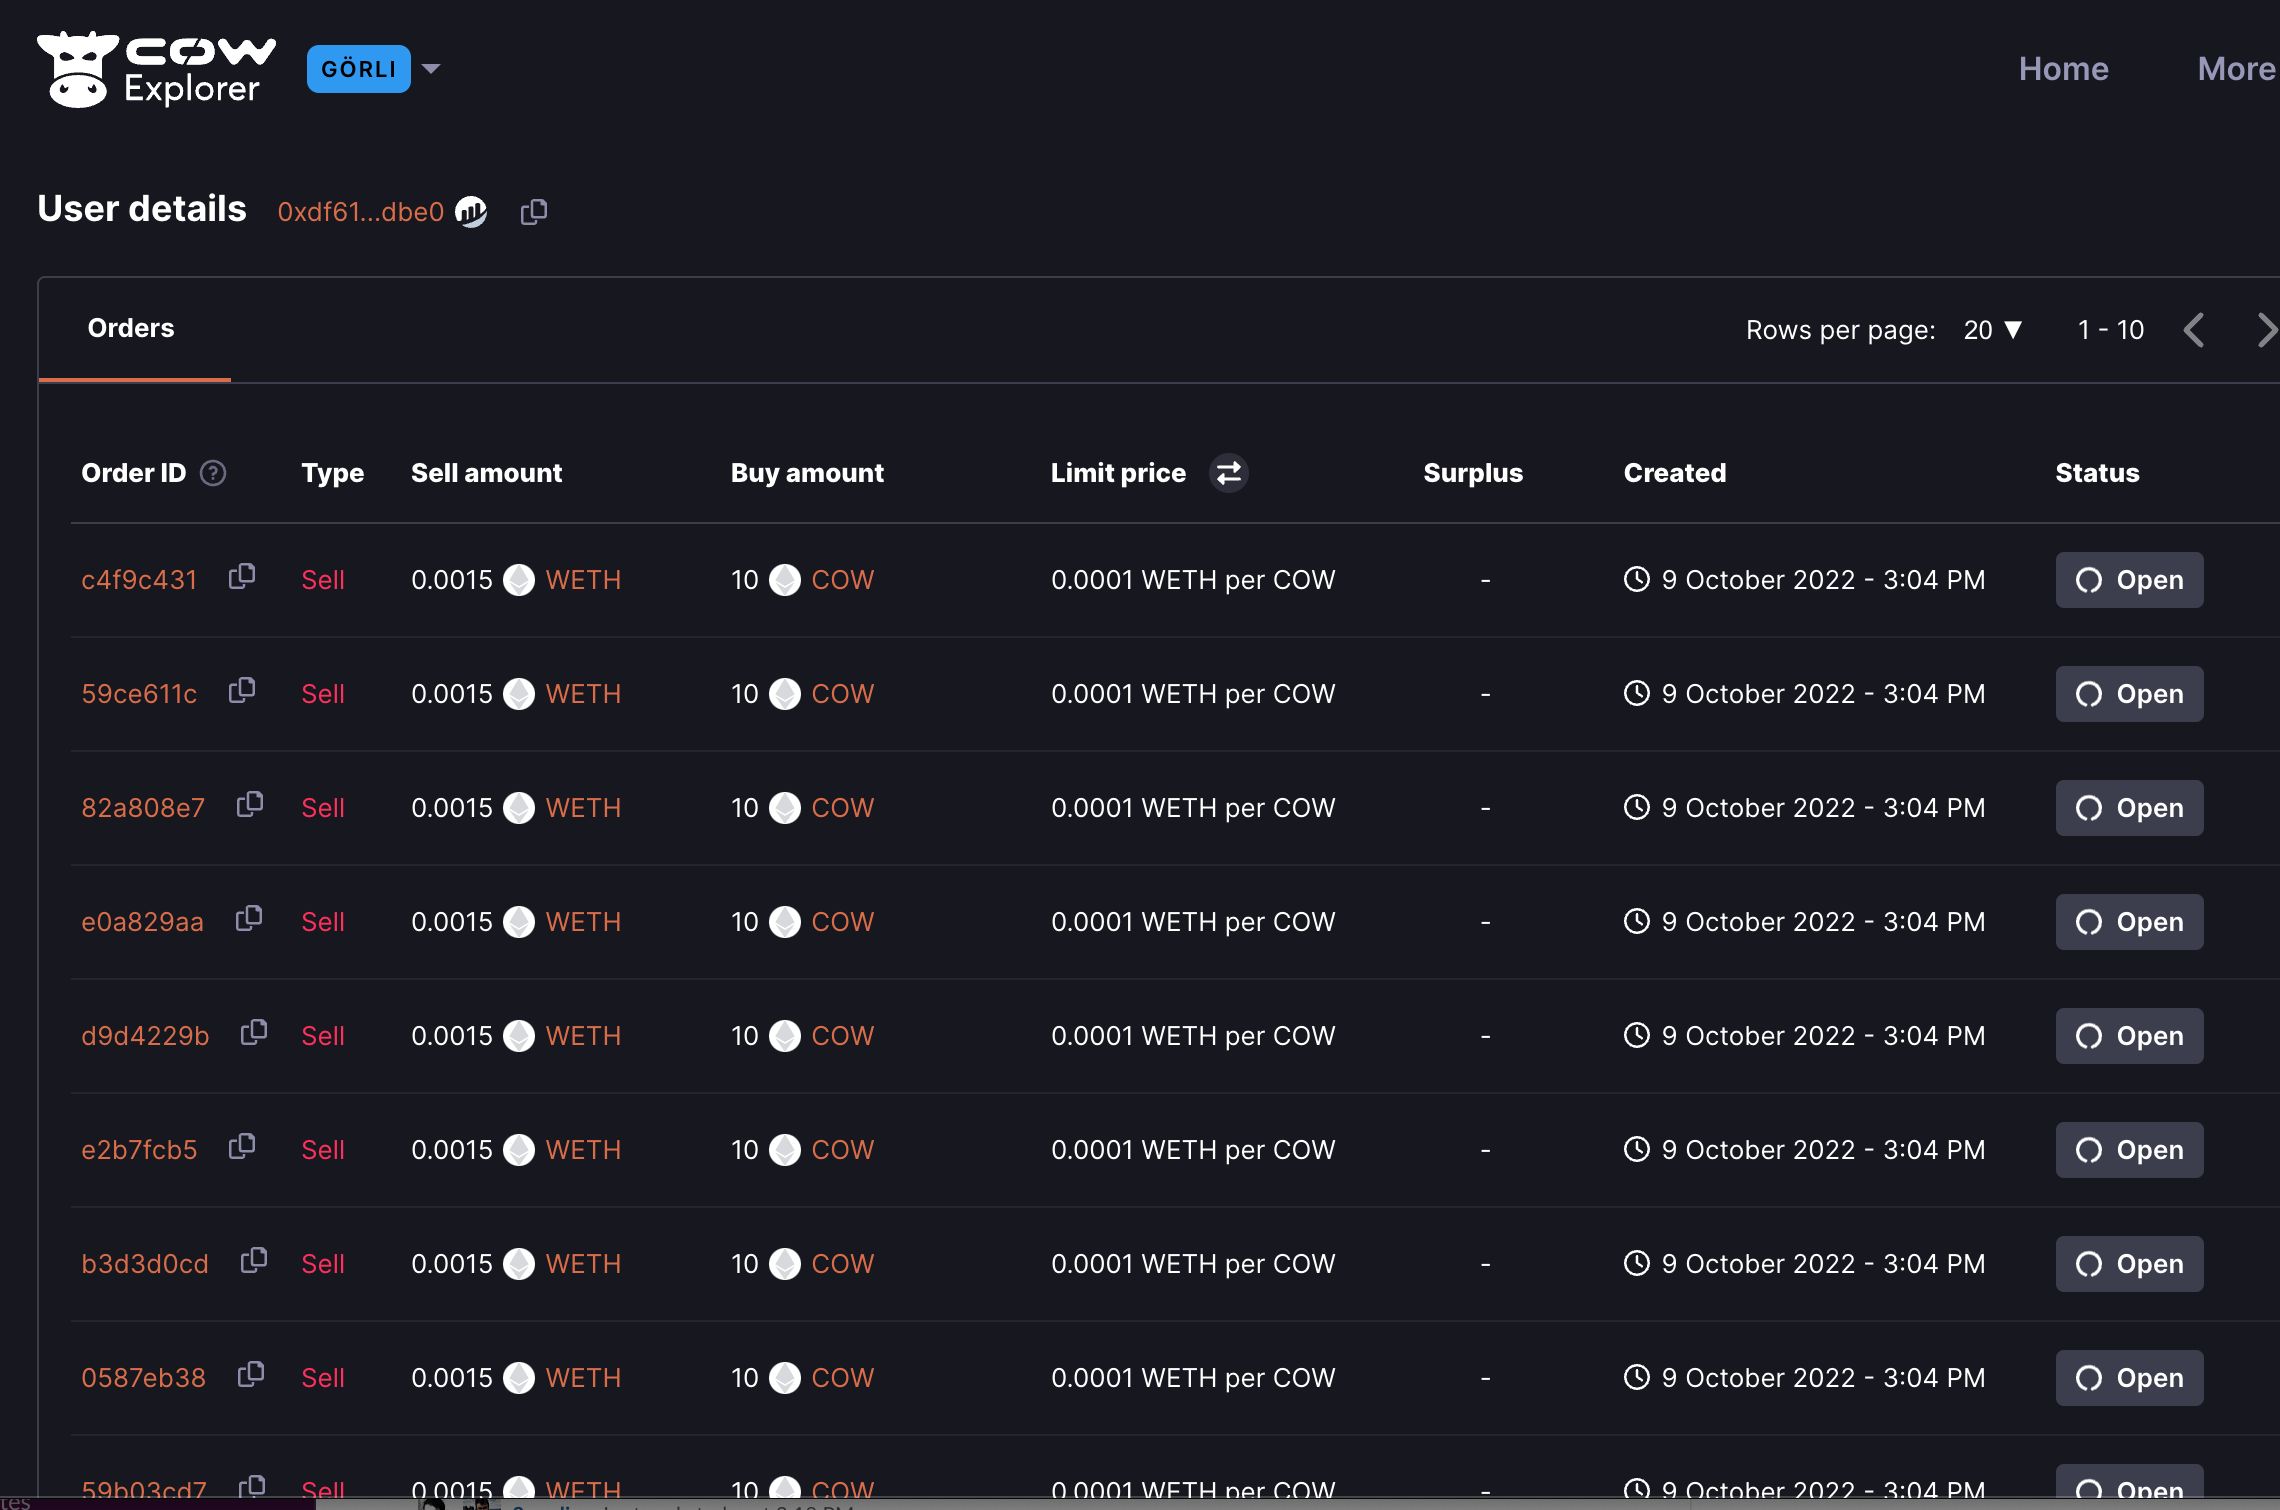The width and height of the screenshot is (2280, 1510).
Task: Click Open status of order e0a829aa
Action: (x=2129, y=922)
